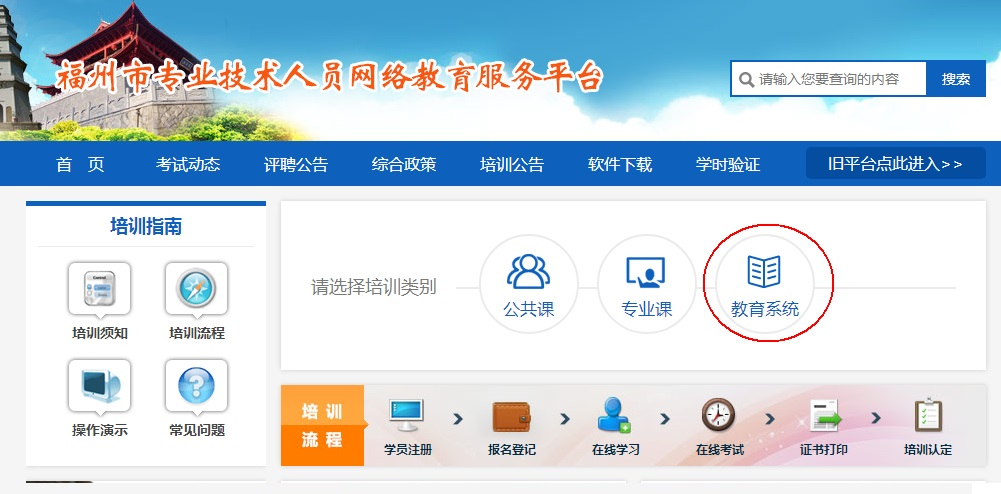Open 培训公告 navigation item
This screenshot has height=494, width=1001.
tap(512, 165)
